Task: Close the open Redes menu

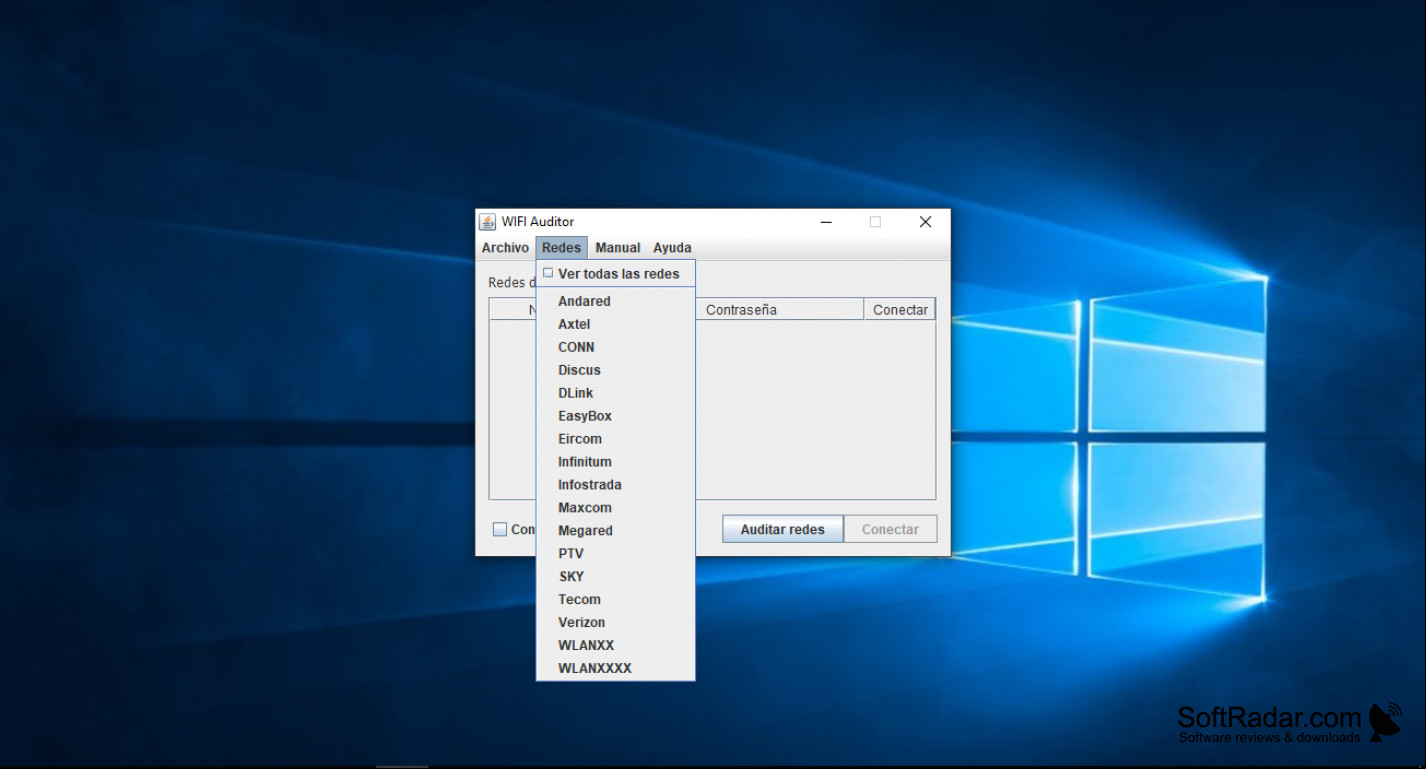Action: point(561,248)
